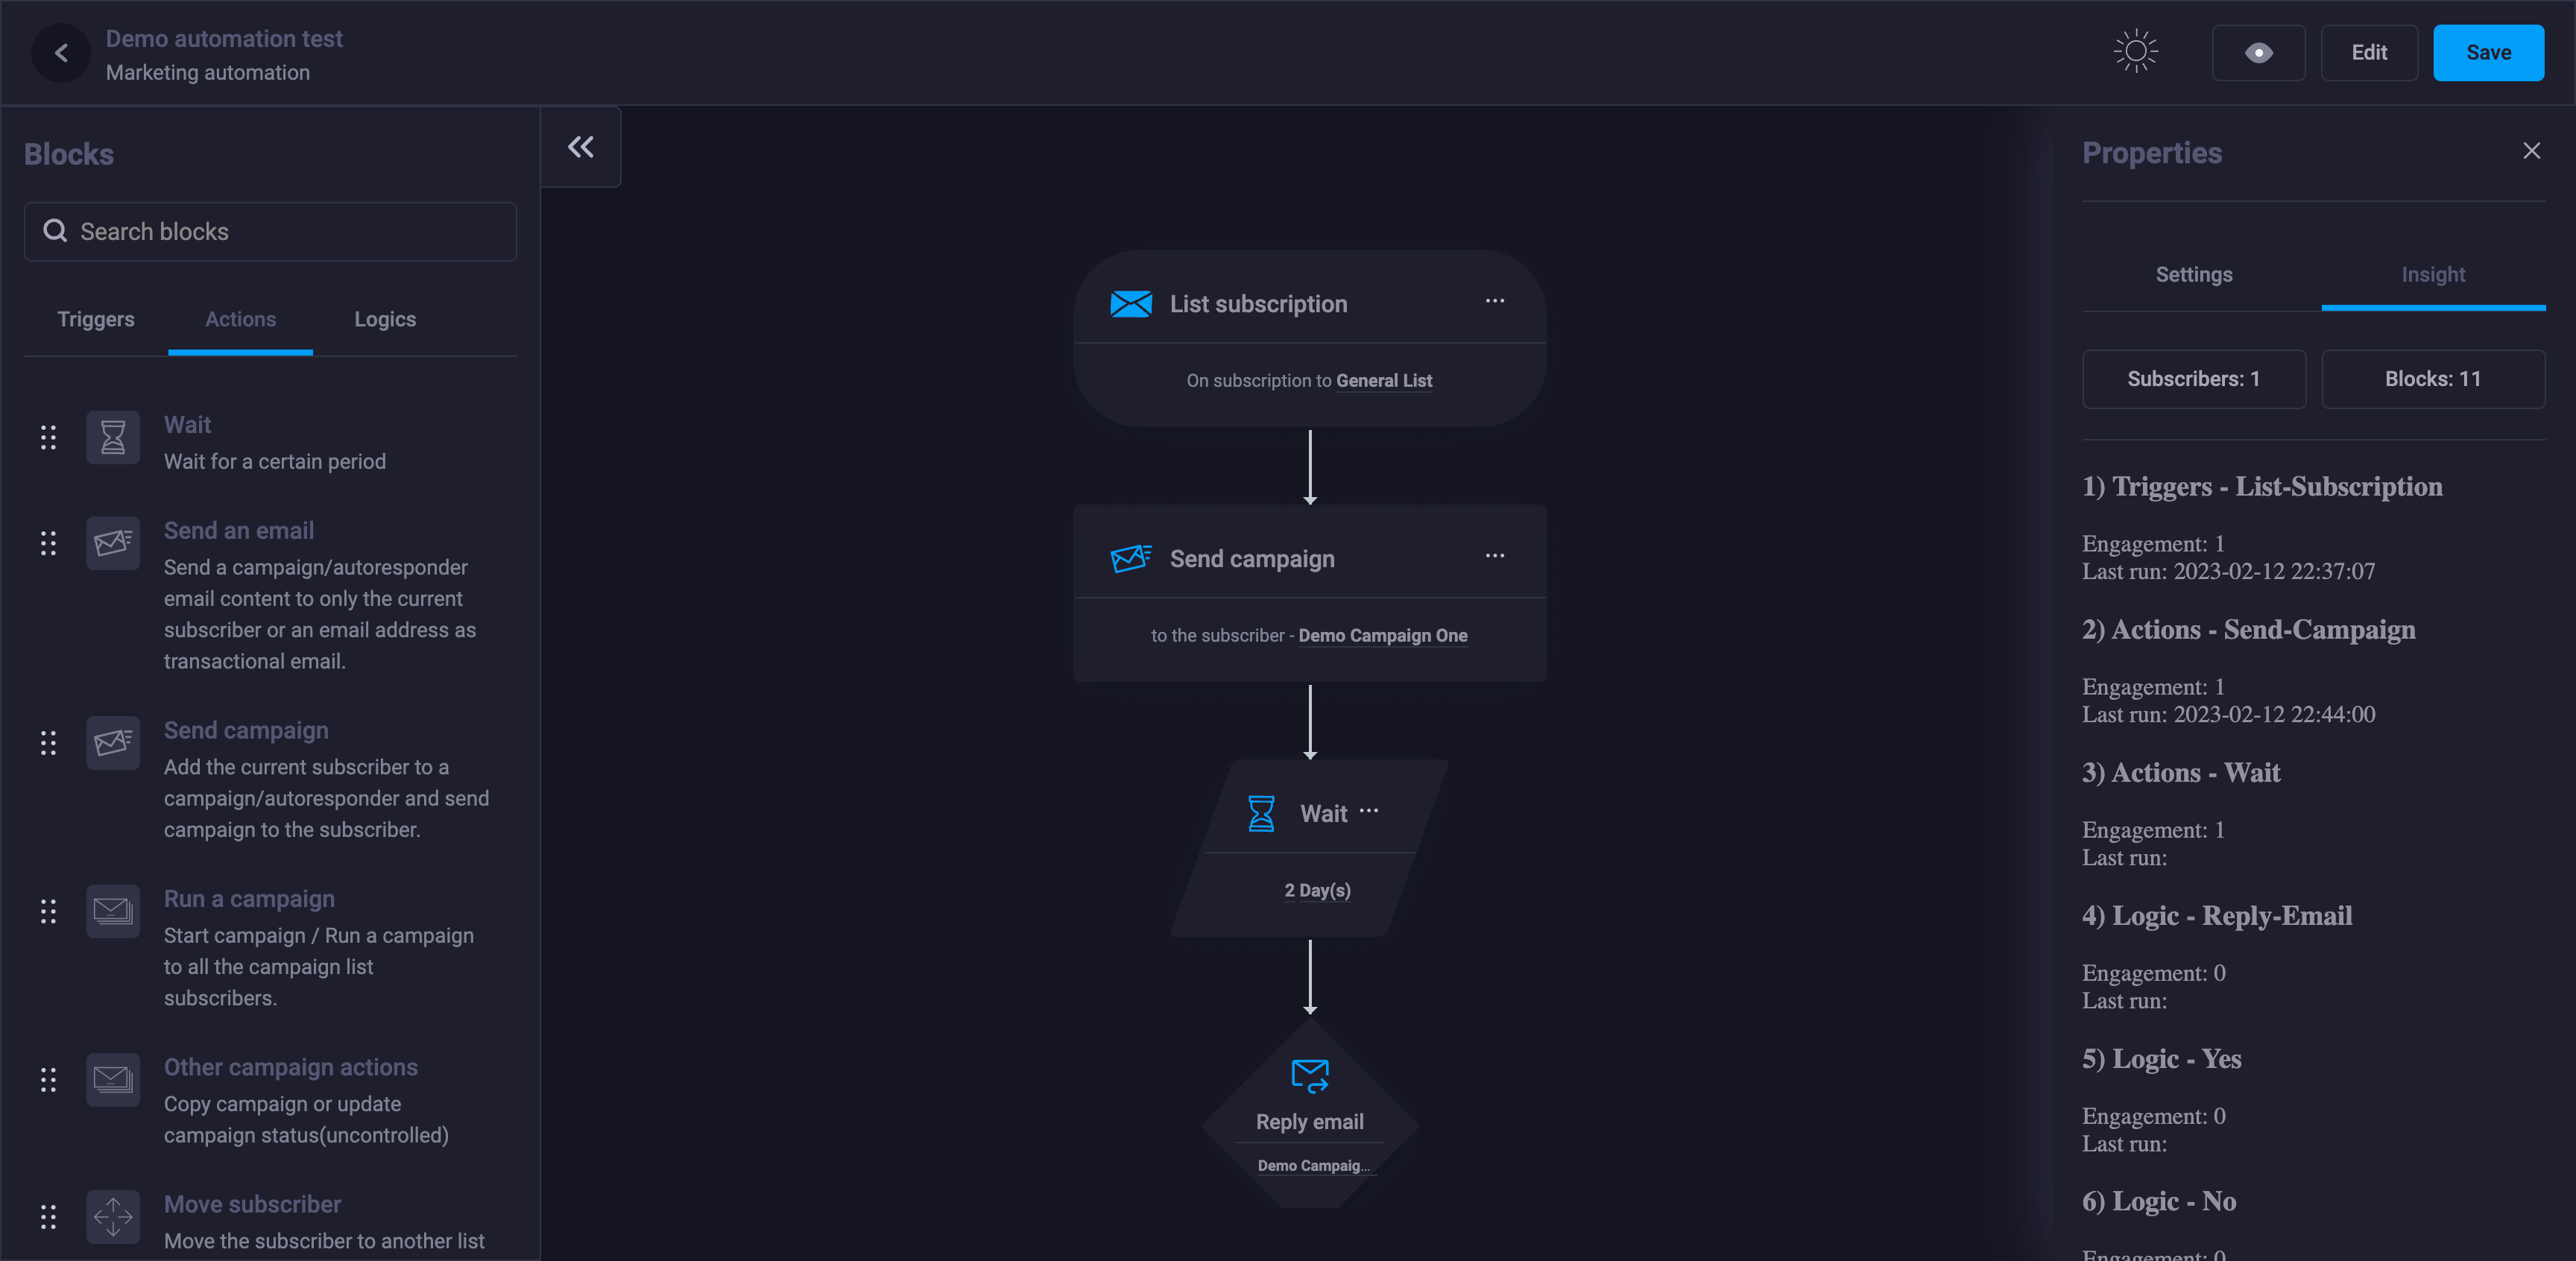Click drag handle beside Other campaign actions
Image resolution: width=2576 pixels, height=1261 pixels.
(48, 1080)
